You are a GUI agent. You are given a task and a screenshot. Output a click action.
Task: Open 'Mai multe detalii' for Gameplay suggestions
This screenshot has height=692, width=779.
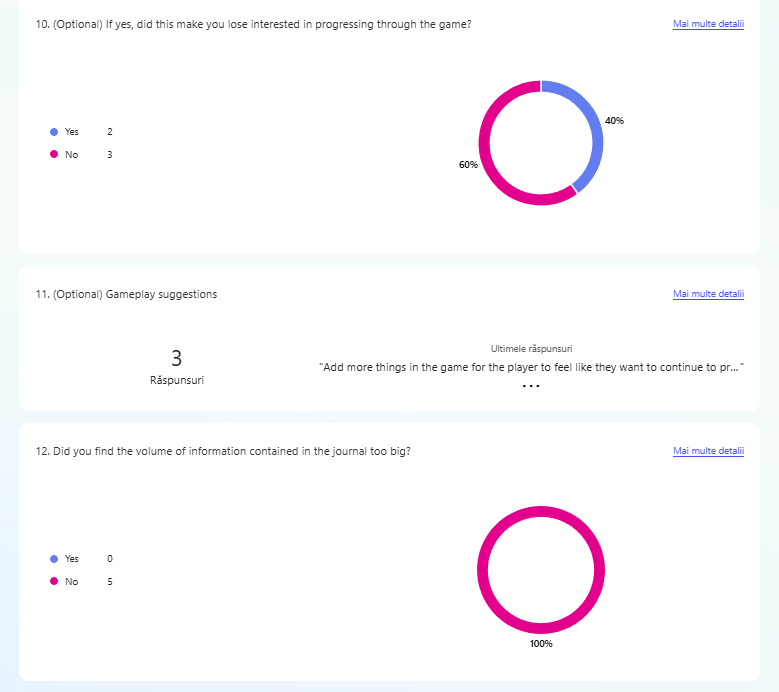[x=708, y=294]
